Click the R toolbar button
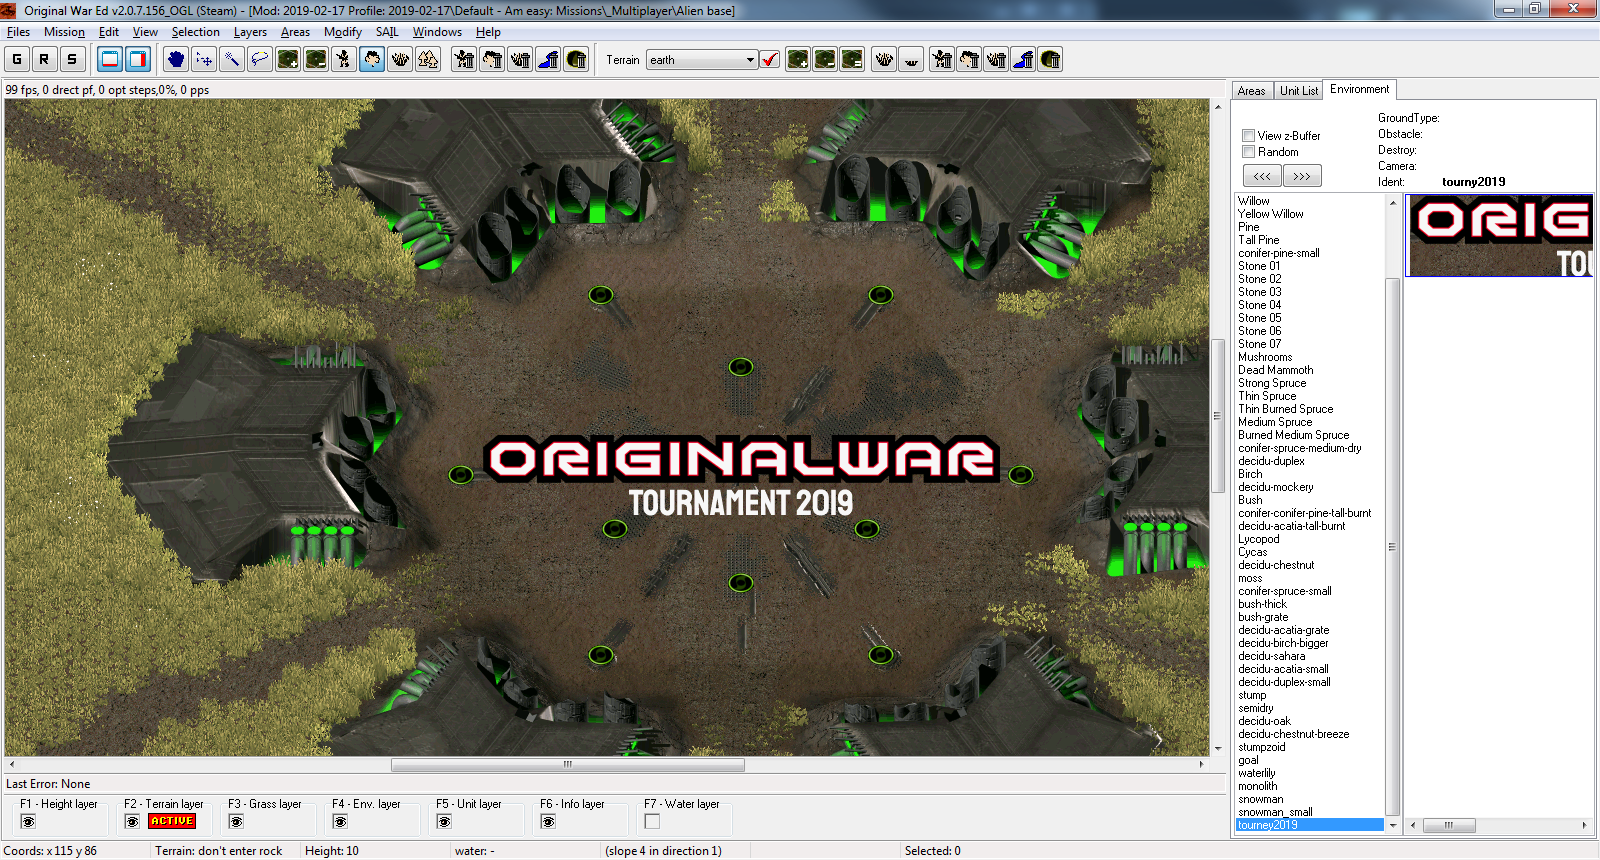Screen dimensions: 1600x860 (x=44, y=59)
